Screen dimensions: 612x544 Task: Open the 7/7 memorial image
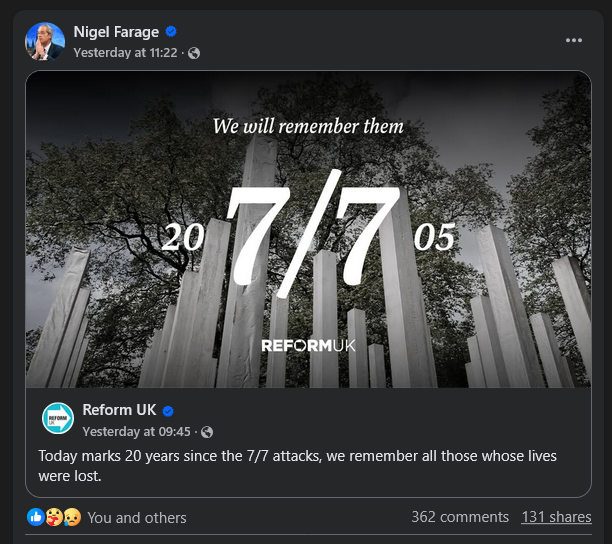pos(308,230)
